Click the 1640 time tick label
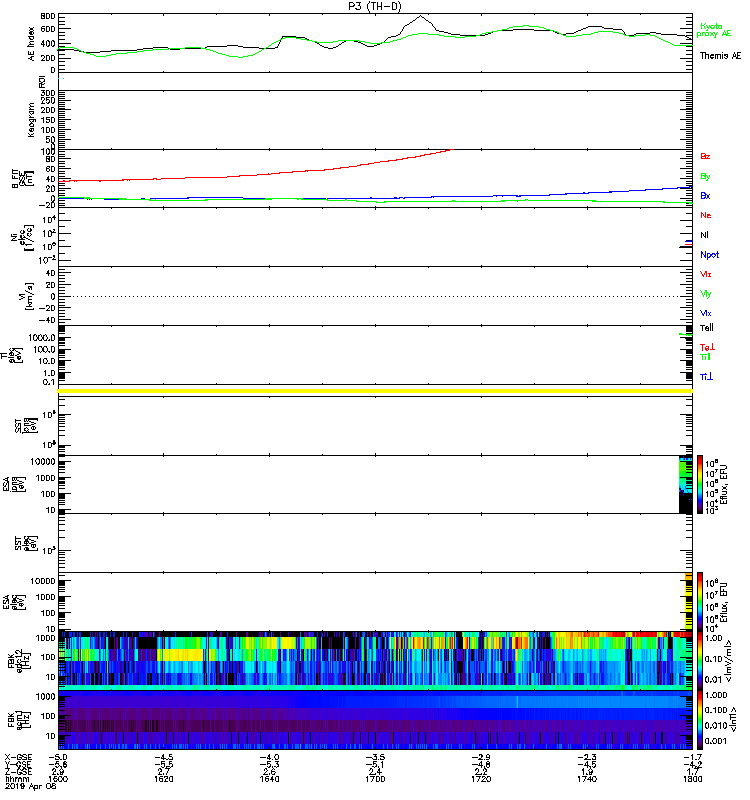Image resolution: width=750 pixels, height=800 pixels. [269, 779]
